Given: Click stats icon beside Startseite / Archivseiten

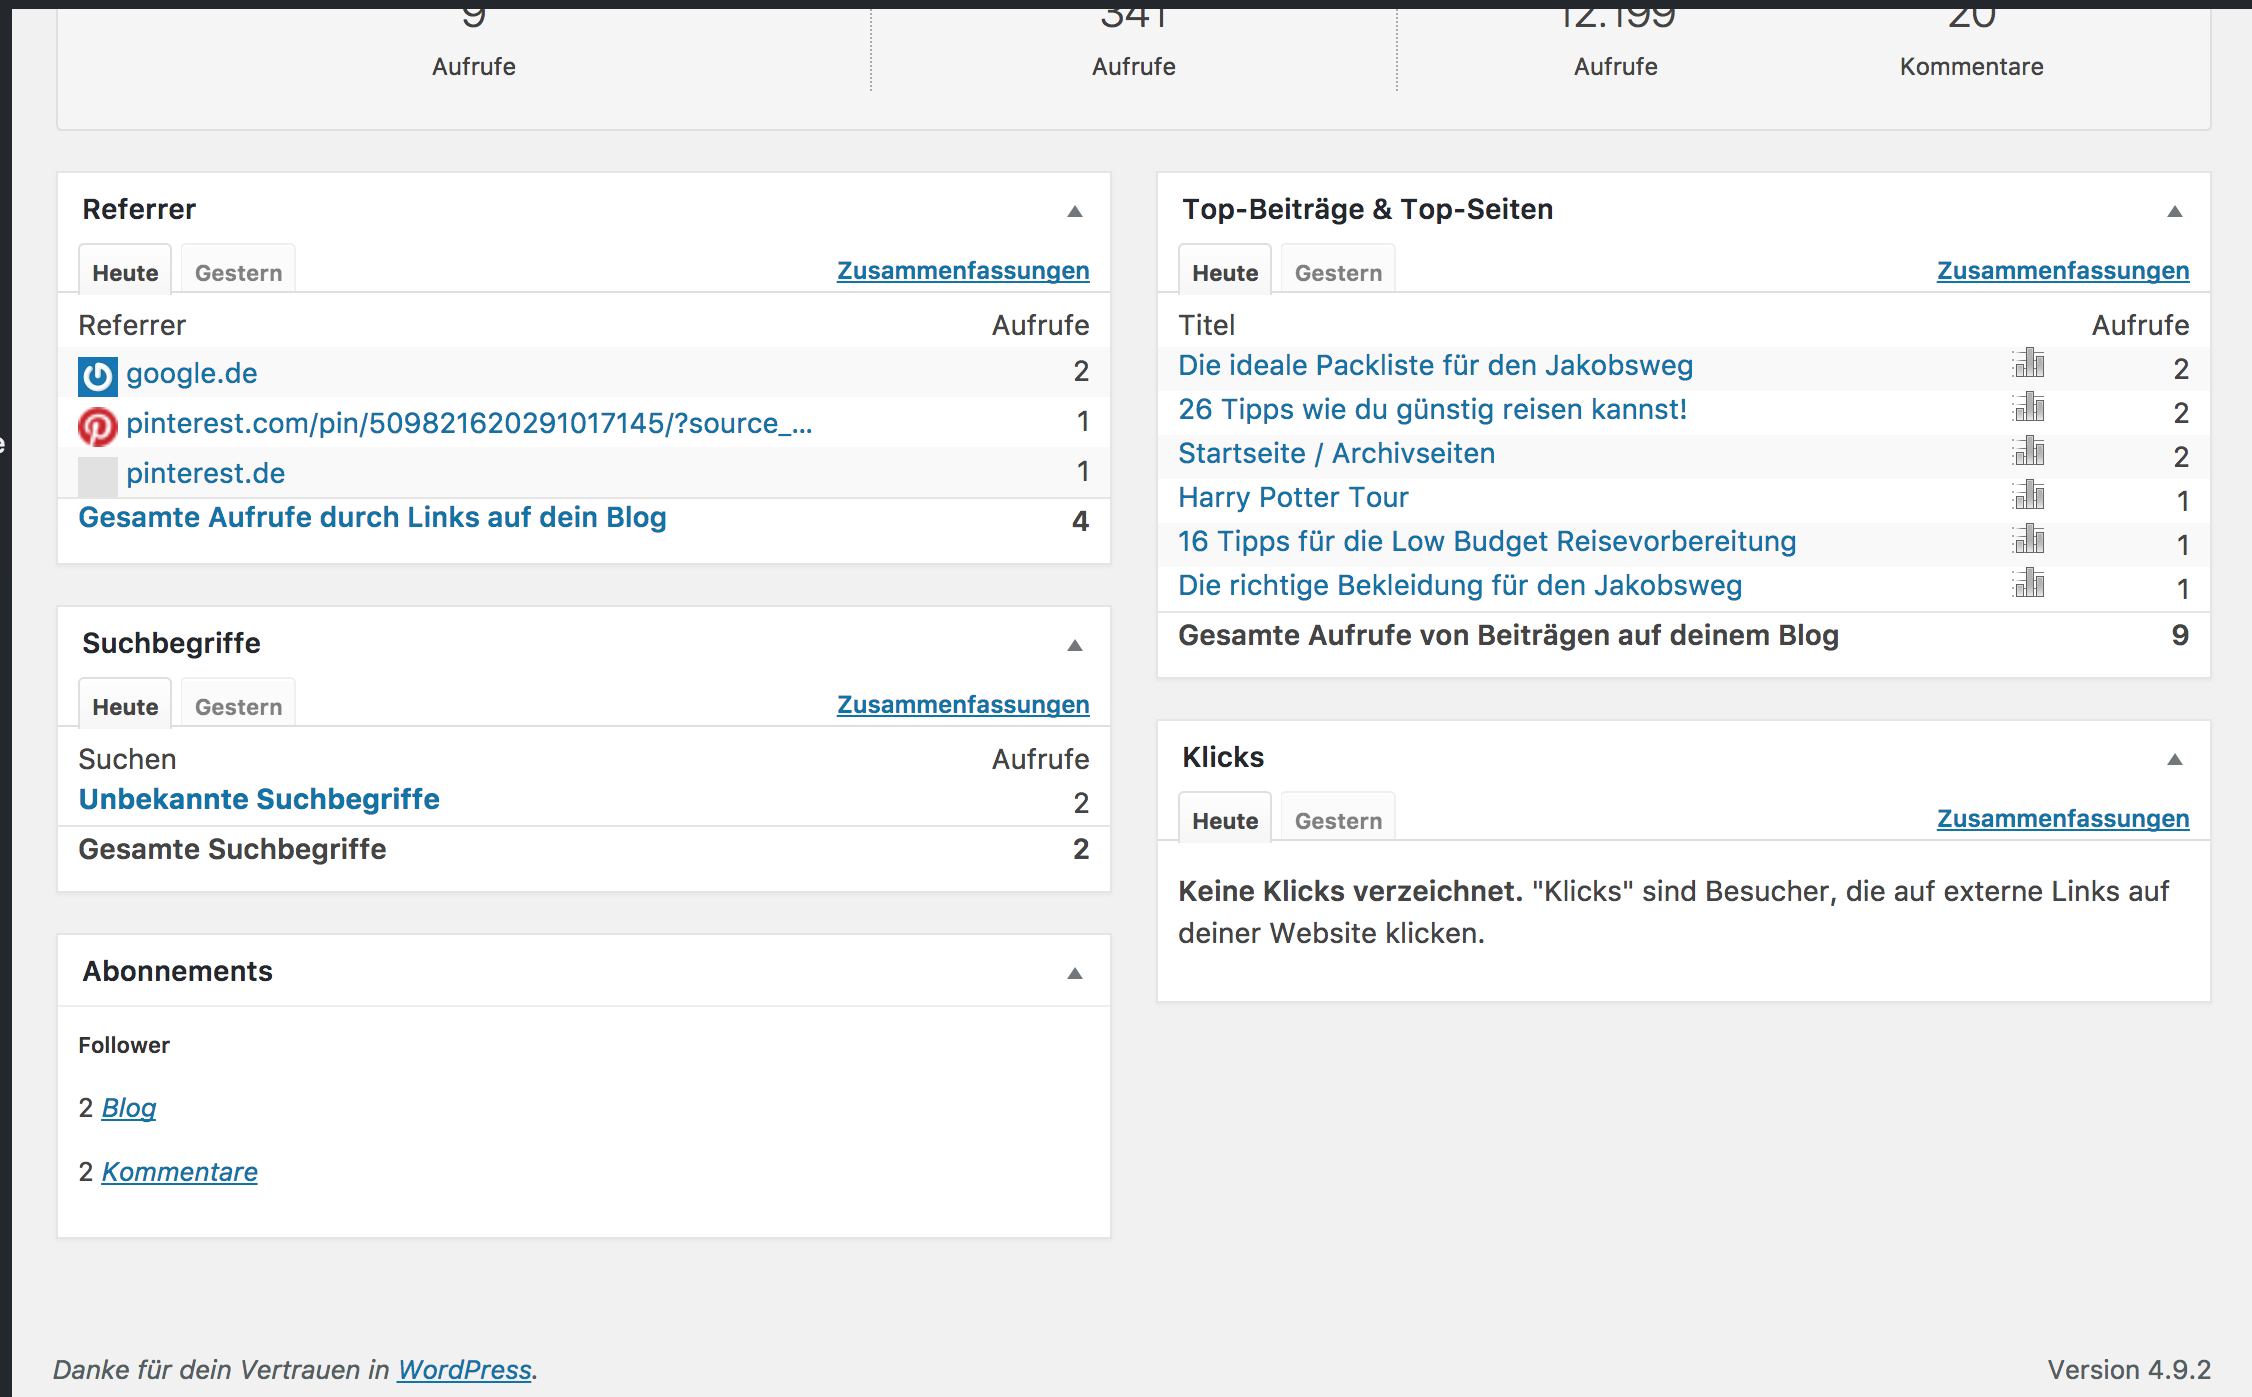Looking at the screenshot, I should (2029, 452).
